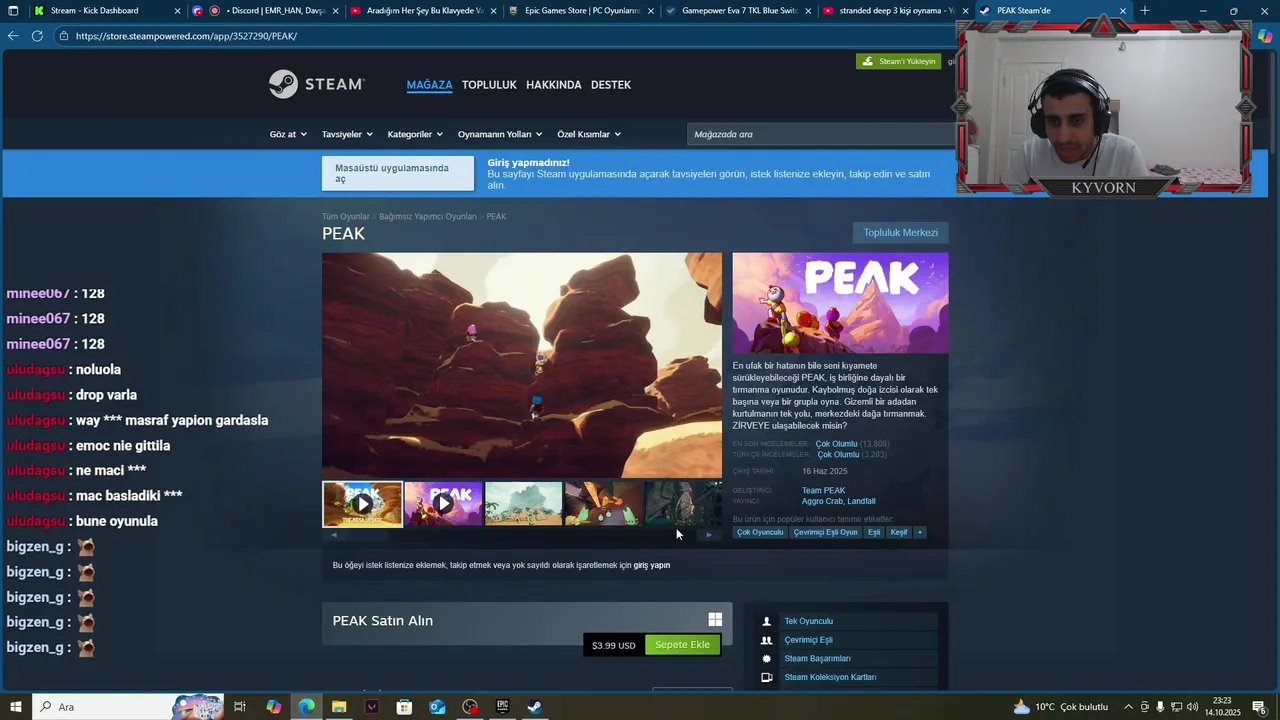
Task: Select the green island screenshot thumbnail
Action: pyautogui.click(x=524, y=504)
